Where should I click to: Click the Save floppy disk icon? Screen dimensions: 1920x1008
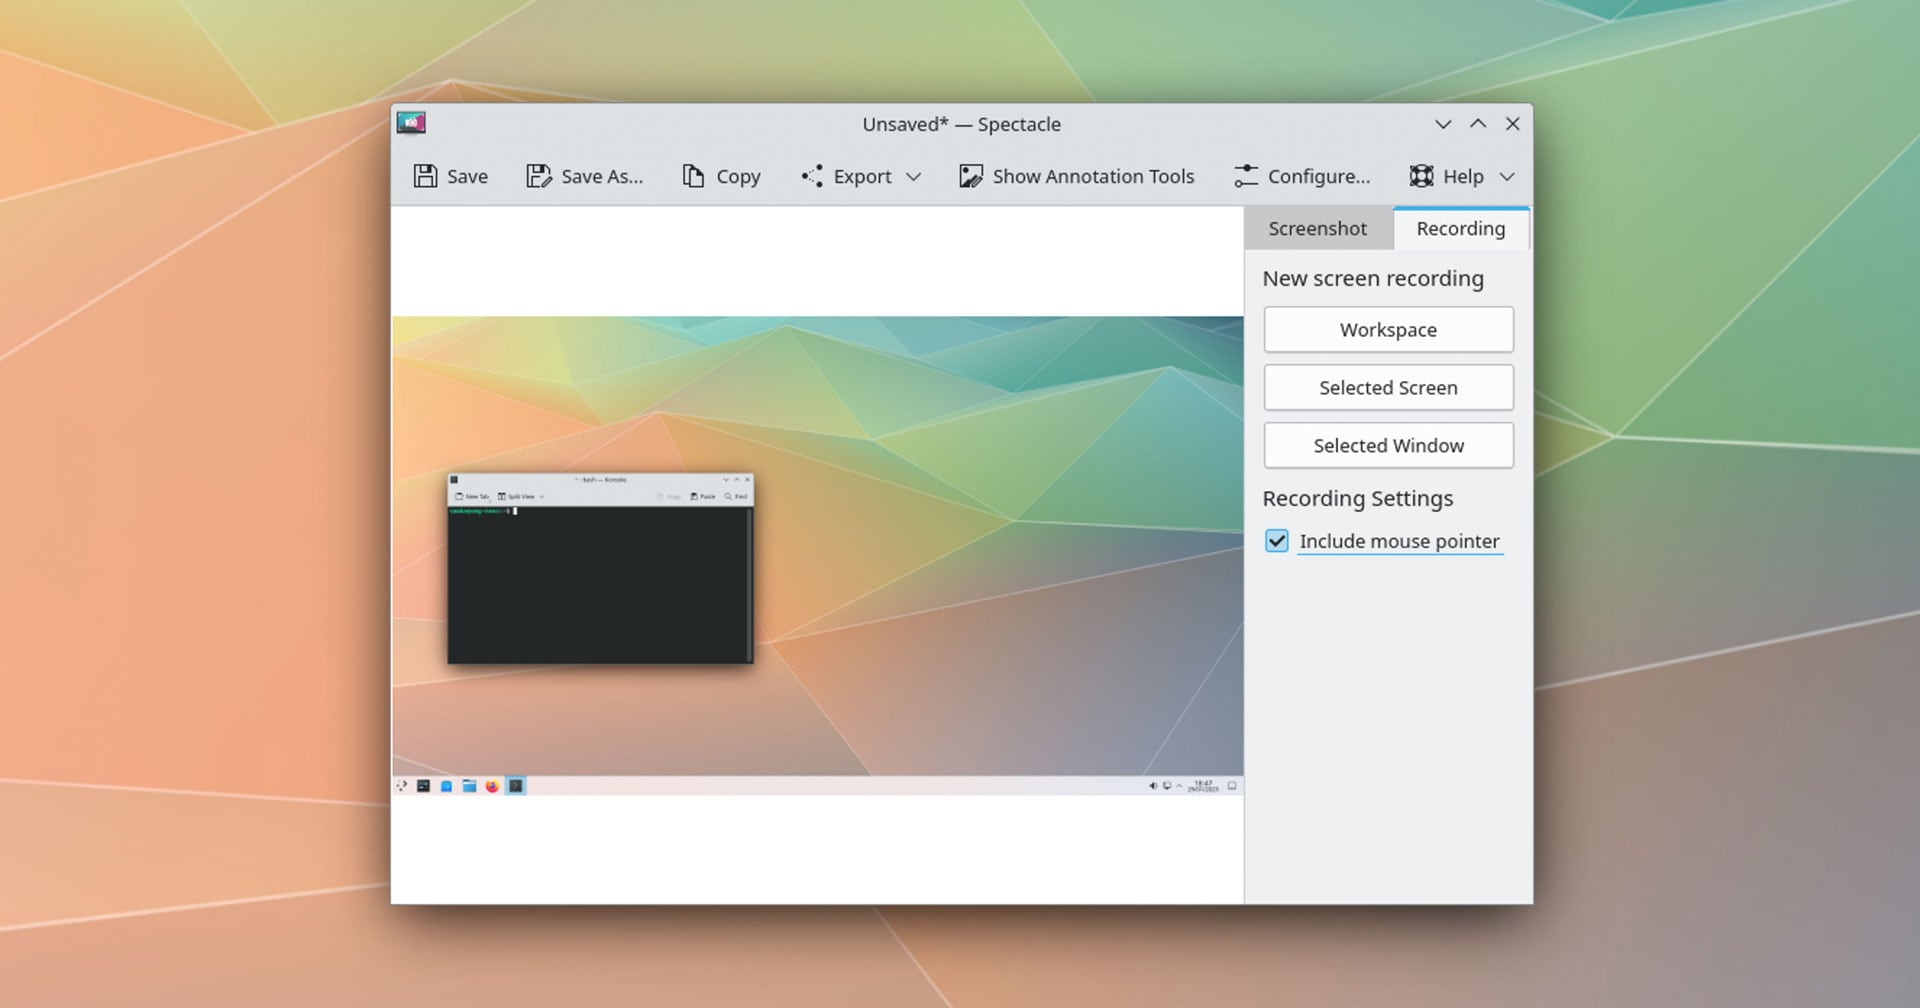(x=426, y=176)
